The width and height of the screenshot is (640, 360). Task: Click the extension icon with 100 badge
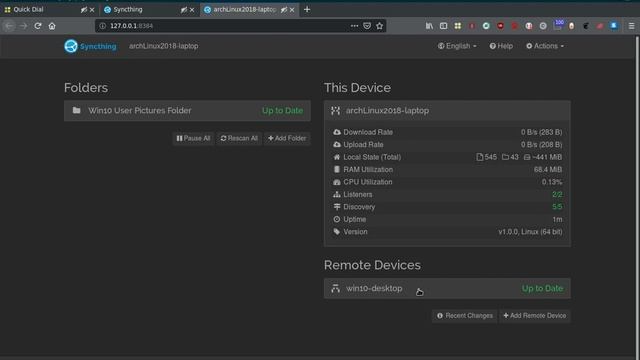pos(558,24)
